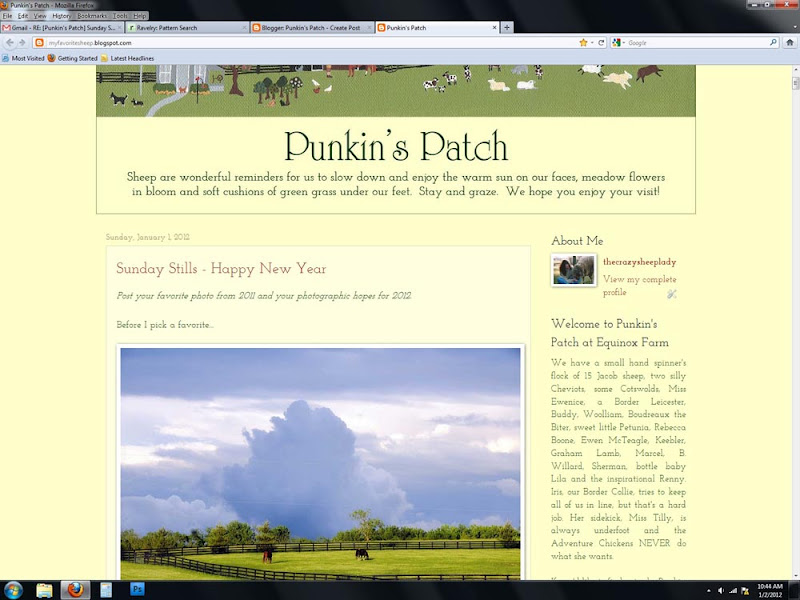The width and height of the screenshot is (800, 600).
Task: Open the bookmark star dropdown arrow
Action: 592,43
